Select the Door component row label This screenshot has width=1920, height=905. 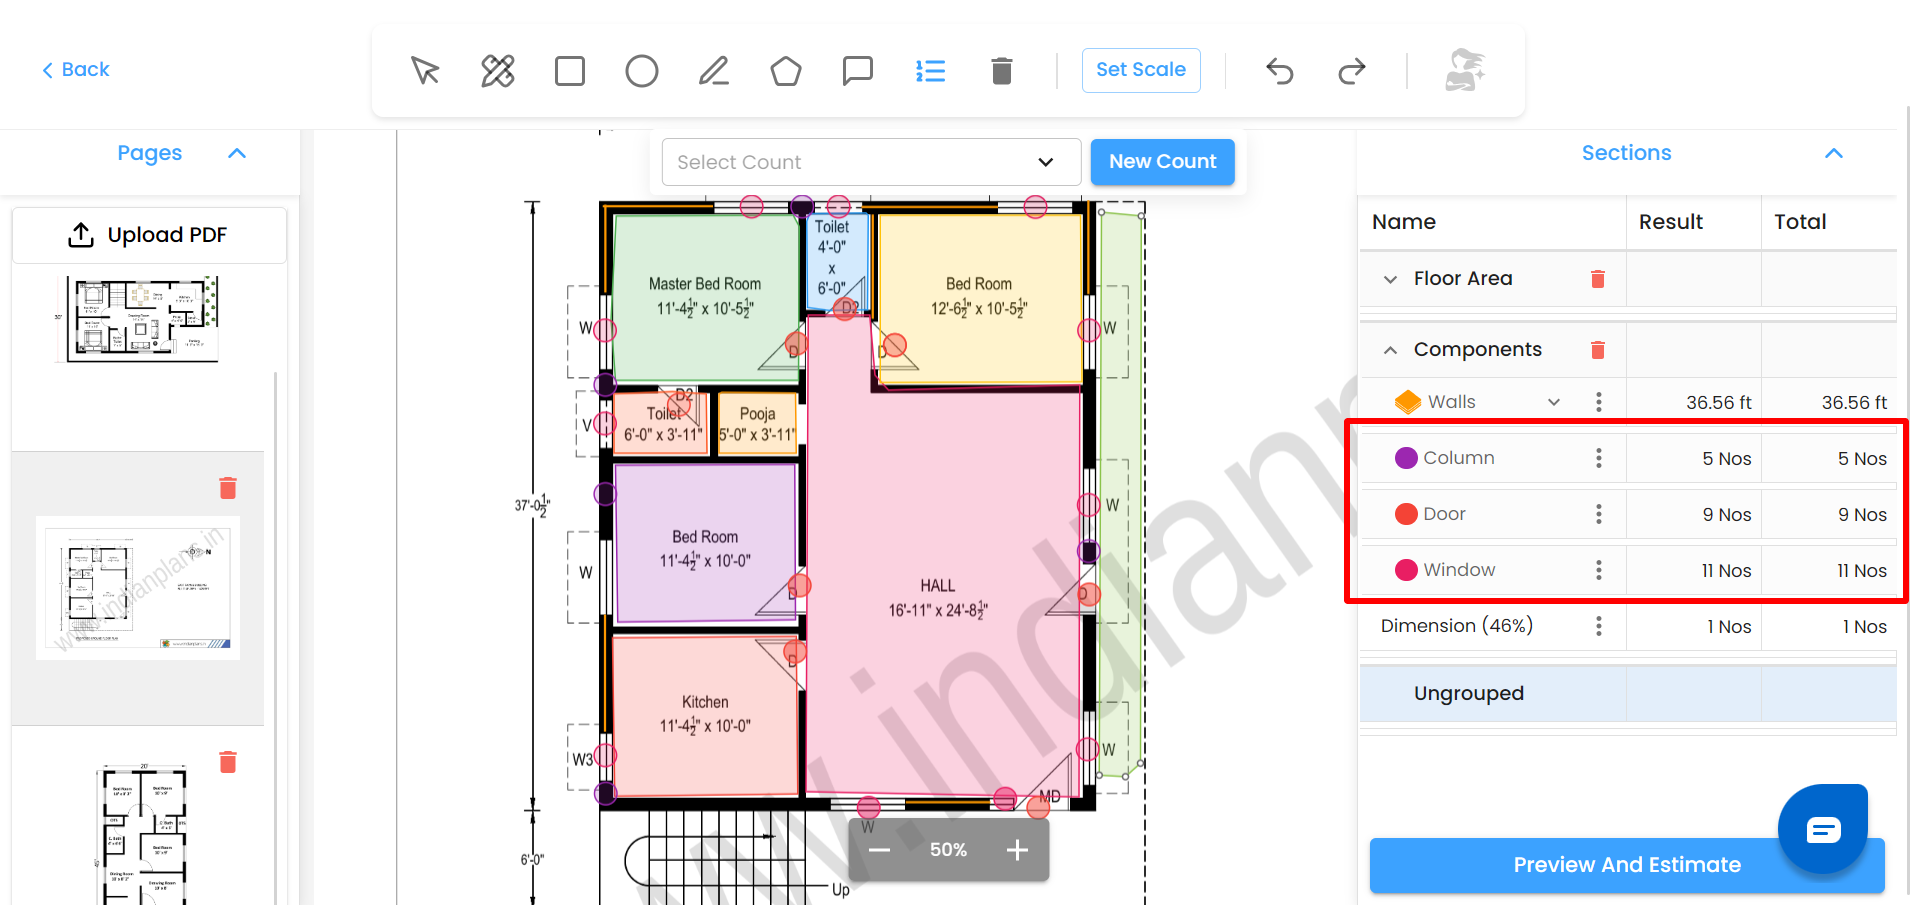pyautogui.click(x=1444, y=514)
